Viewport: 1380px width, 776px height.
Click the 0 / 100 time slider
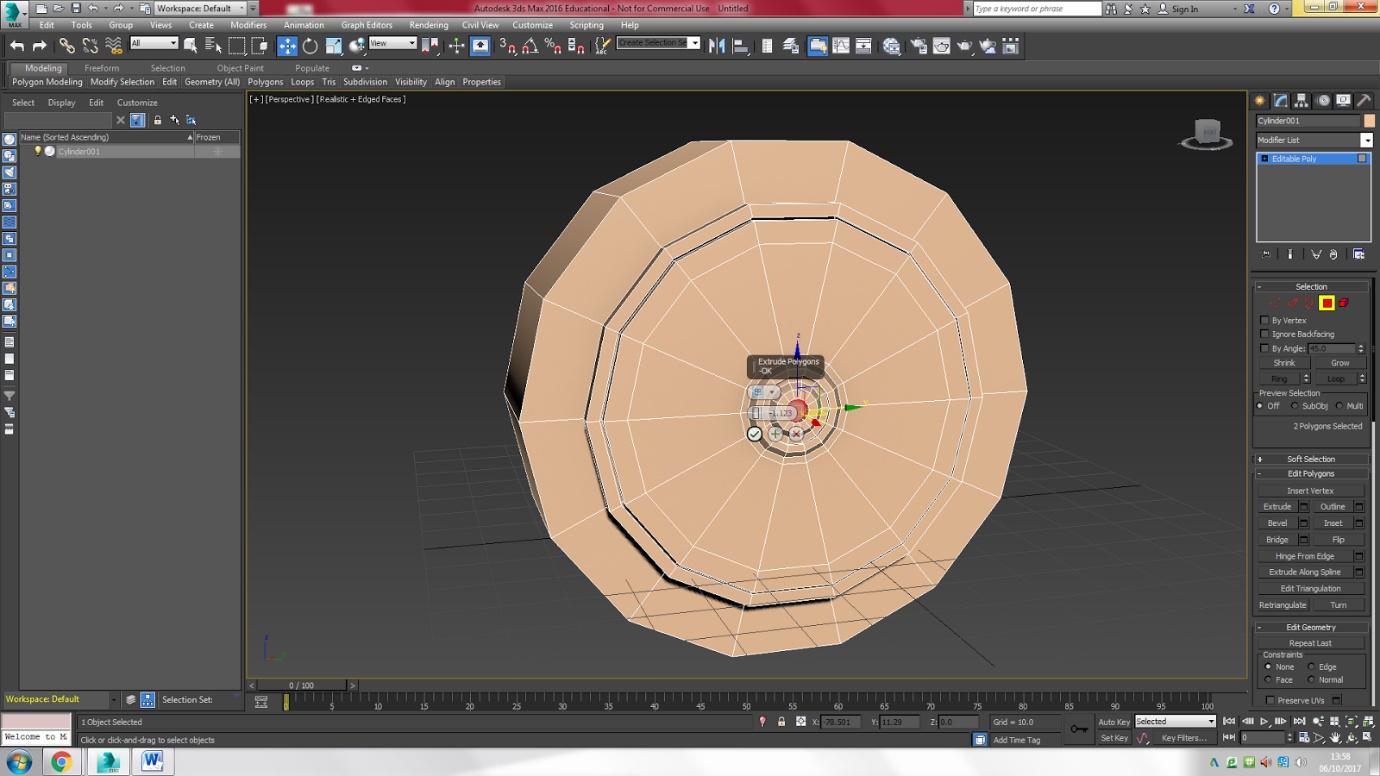(301, 685)
